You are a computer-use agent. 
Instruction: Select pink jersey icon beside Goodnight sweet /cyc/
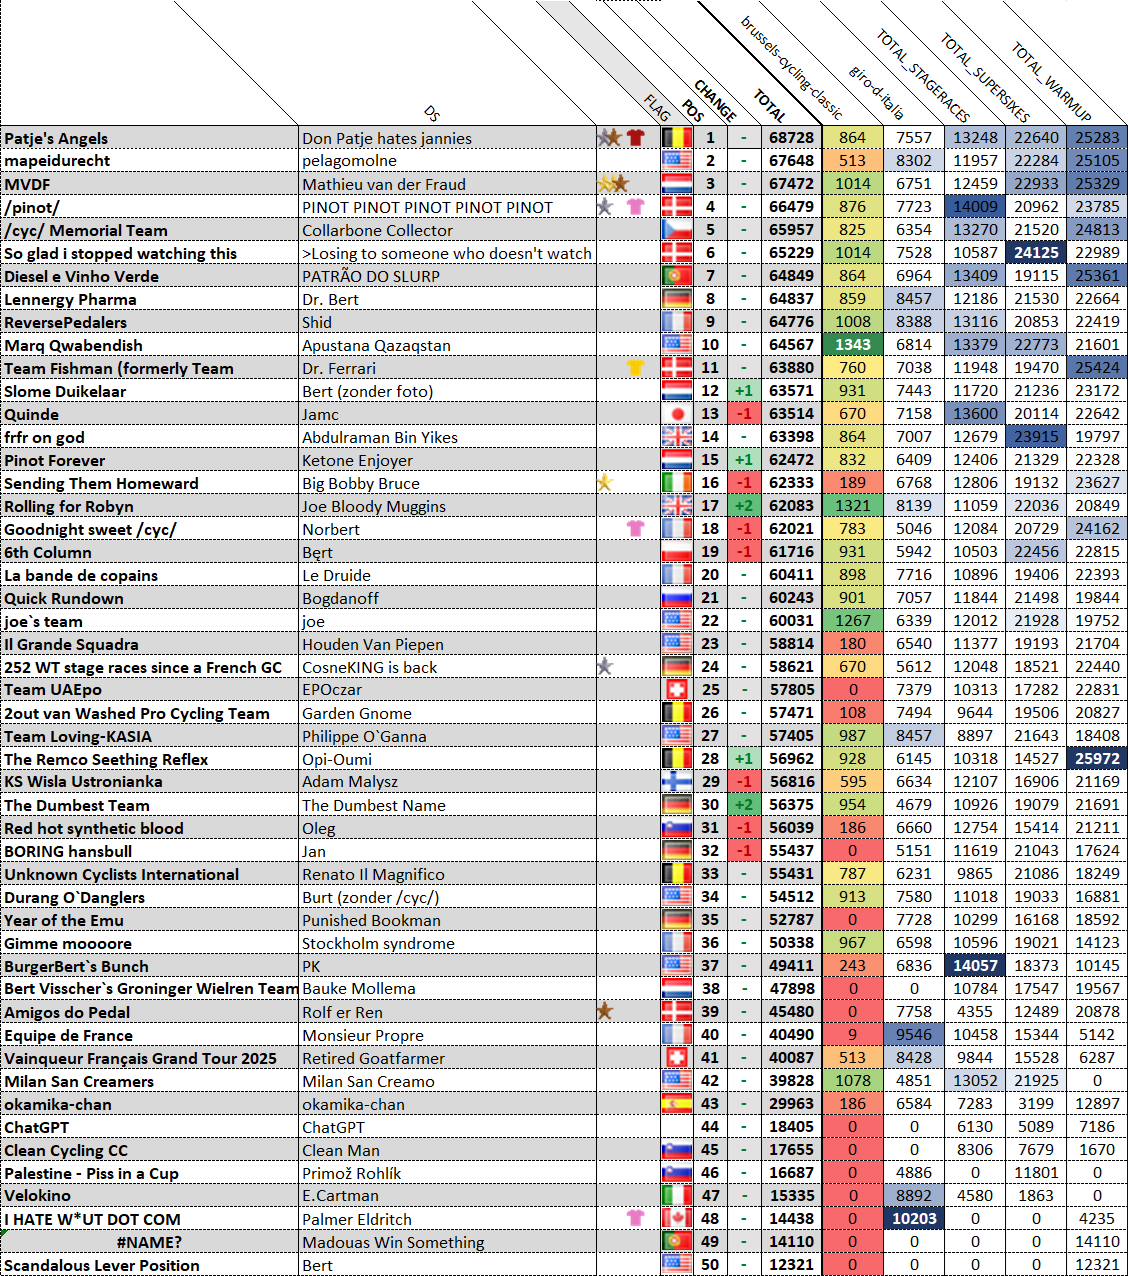[x=635, y=528]
